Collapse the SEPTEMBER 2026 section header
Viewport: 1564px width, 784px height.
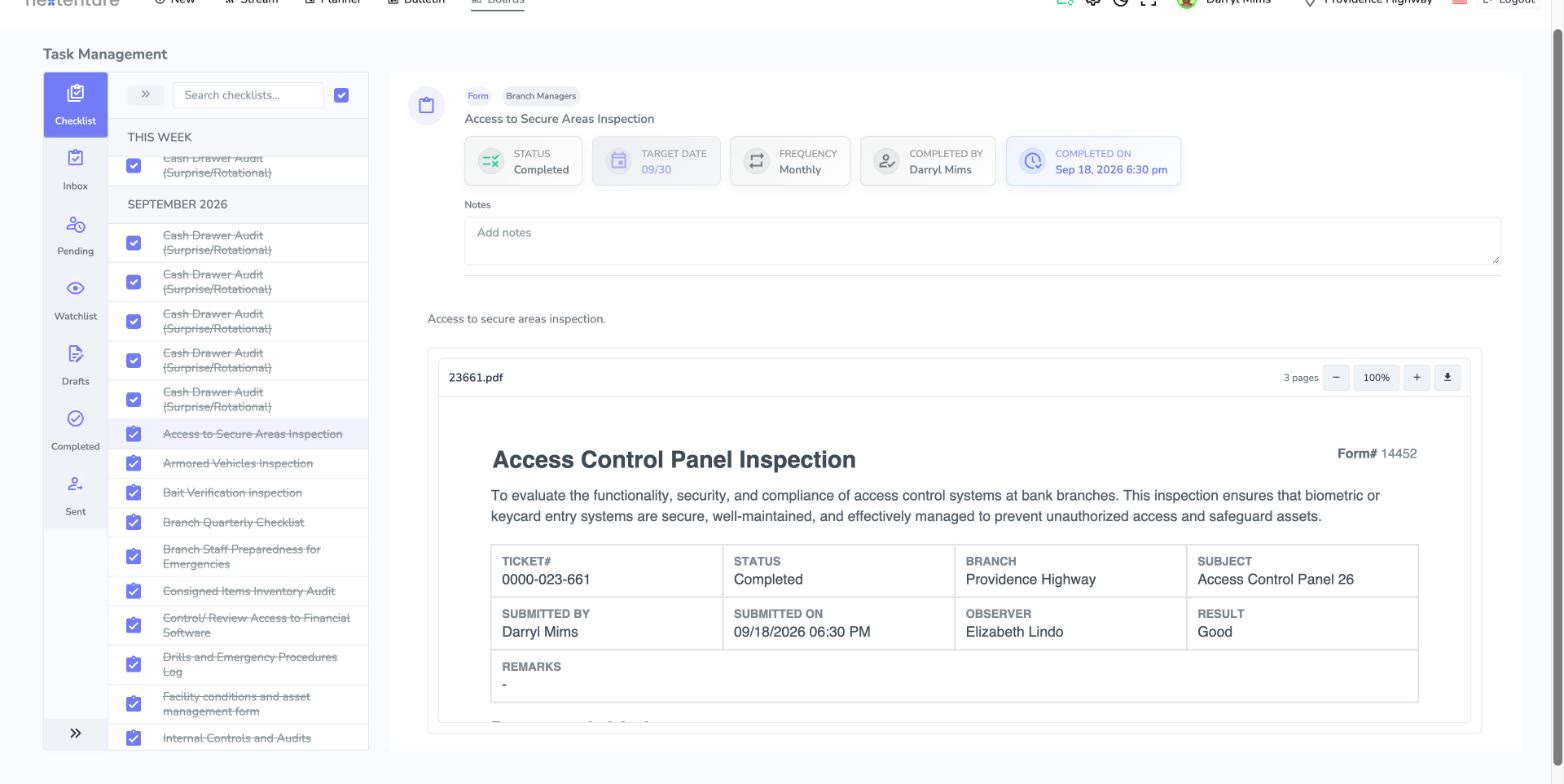[238, 204]
